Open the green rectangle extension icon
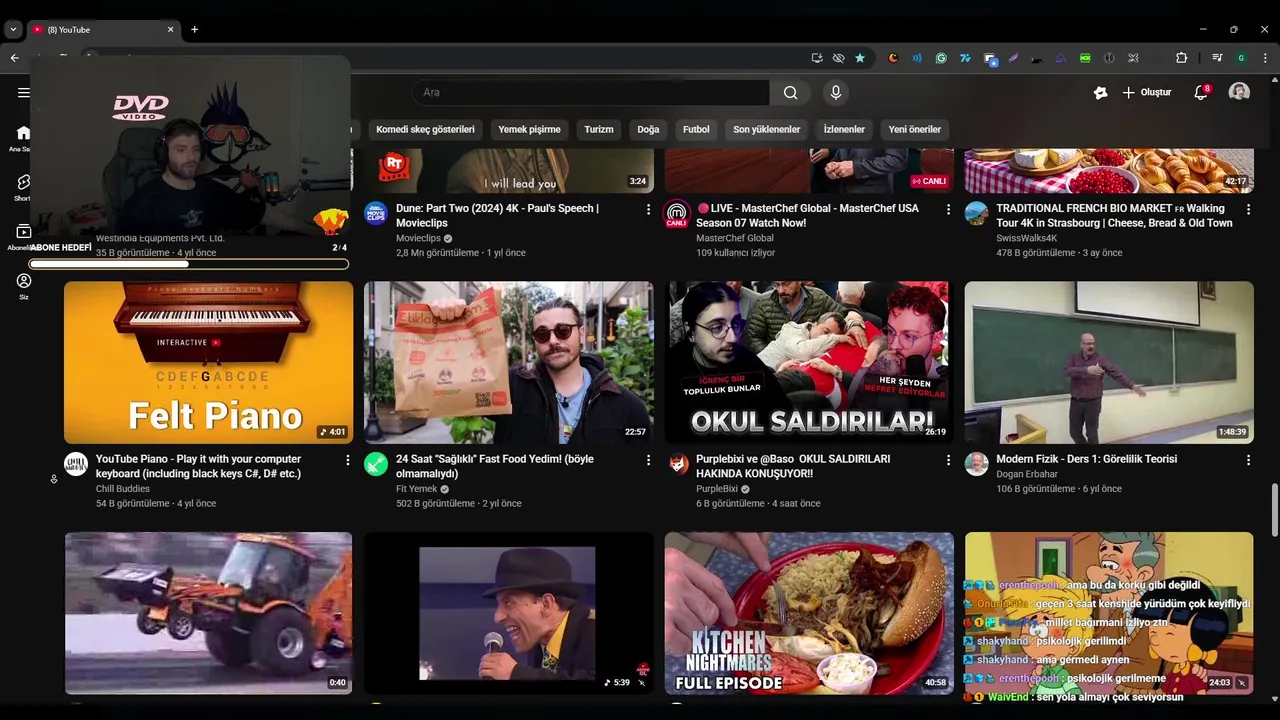 1085,58
